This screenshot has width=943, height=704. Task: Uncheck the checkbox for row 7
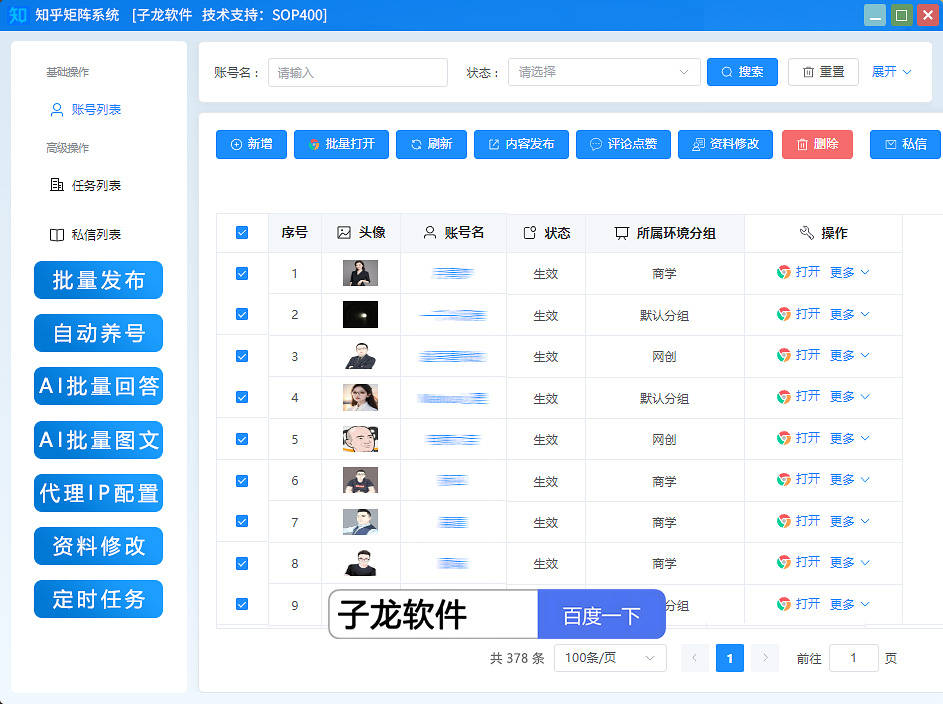[241, 521]
